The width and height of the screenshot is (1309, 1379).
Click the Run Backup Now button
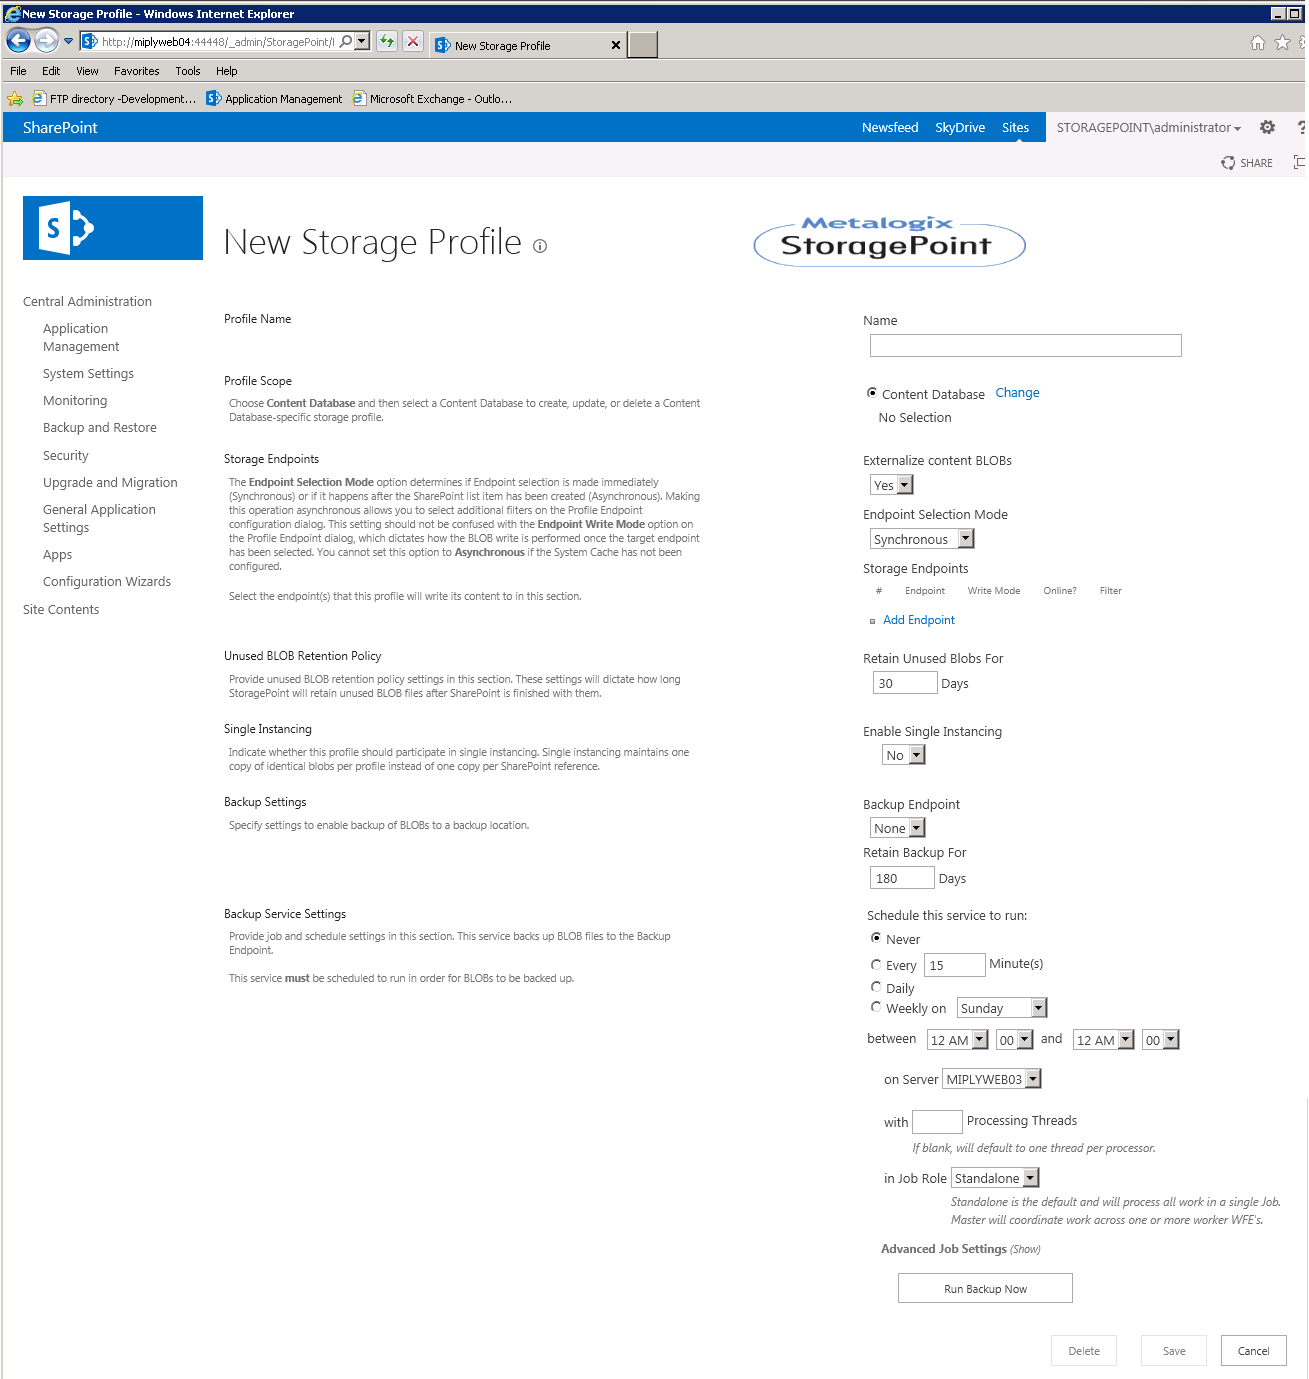pyautogui.click(x=985, y=1288)
